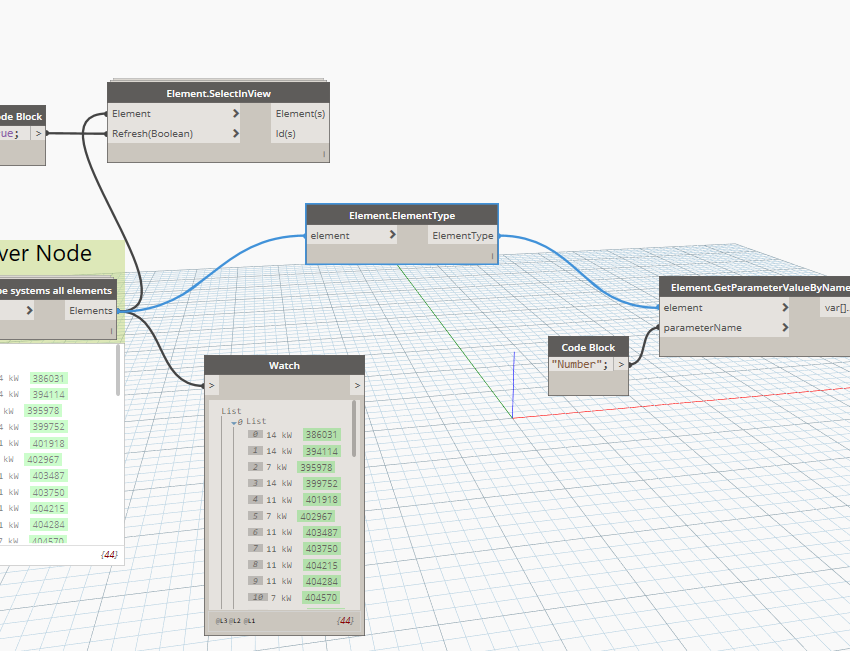Click ElementType output port

click(x=462, y=236)
